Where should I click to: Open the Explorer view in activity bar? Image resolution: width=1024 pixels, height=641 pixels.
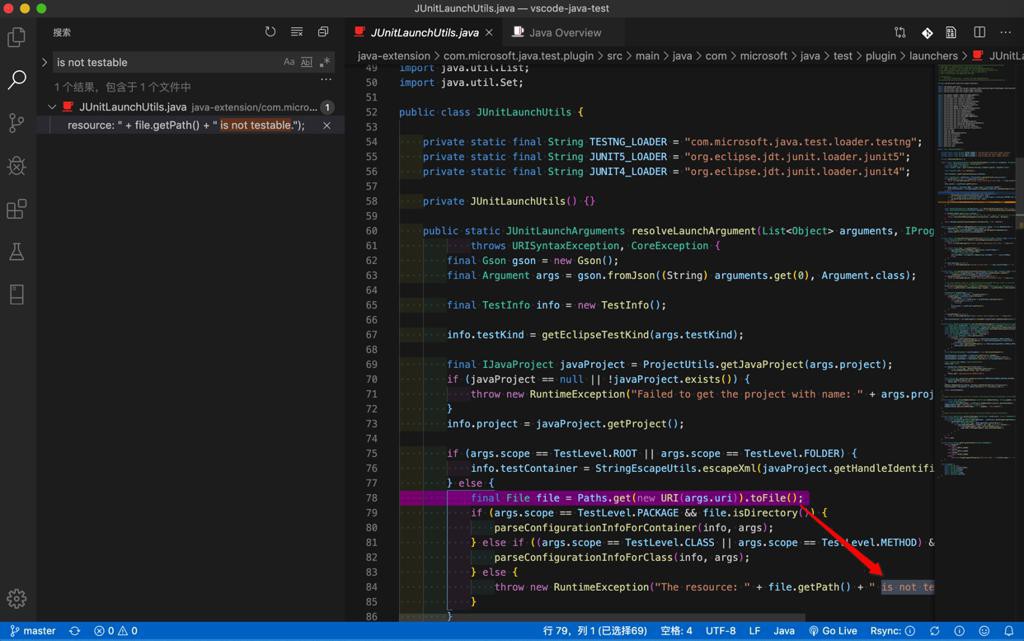(17, 37)
